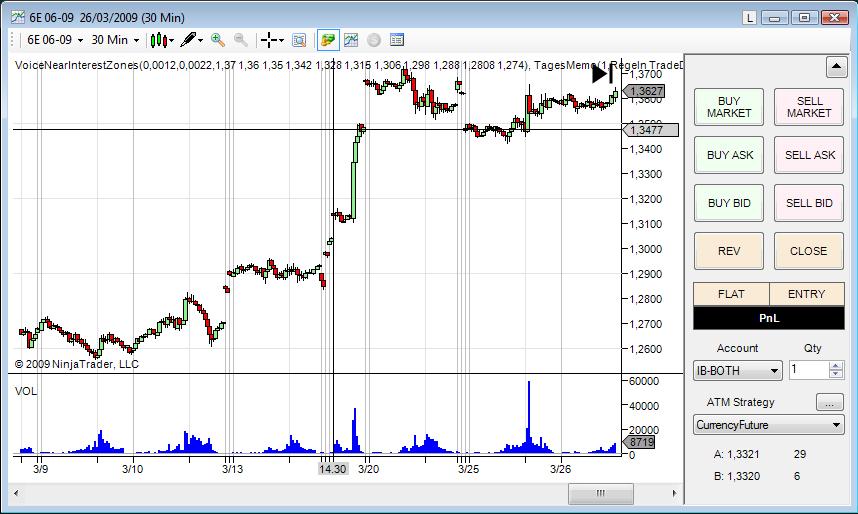Expand the chart style dropdown arrow

[x=171, y=41]
